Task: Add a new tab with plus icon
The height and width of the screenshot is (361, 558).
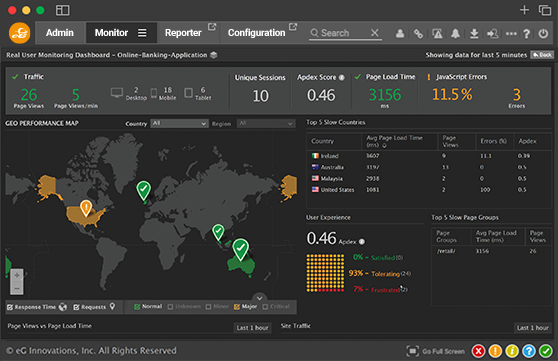Action: pos(524,10)
